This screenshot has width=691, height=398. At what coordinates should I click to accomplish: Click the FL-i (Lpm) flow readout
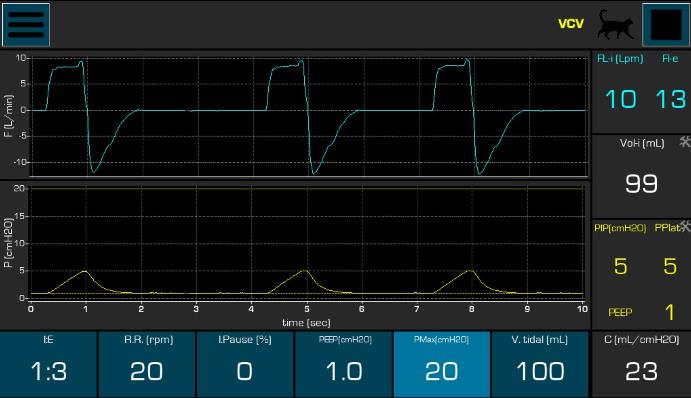tap(620, 98)
